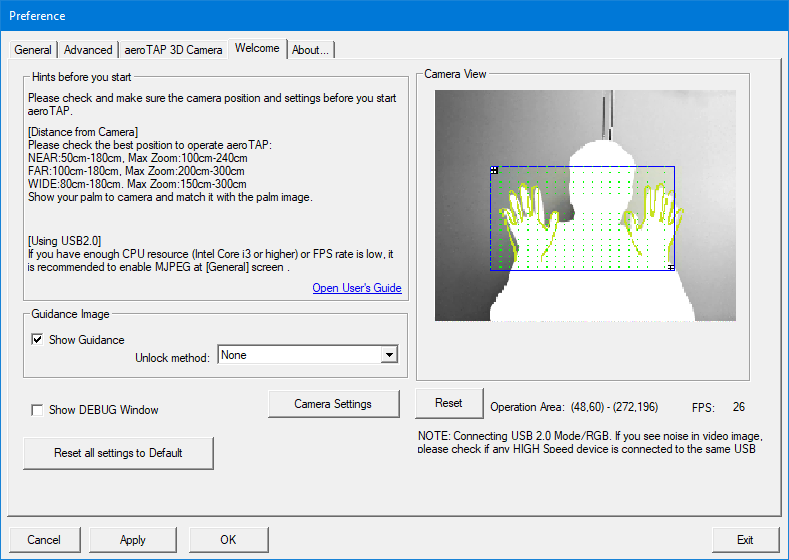Click bottom-right handle of blue operation rectangle
Viewport: 789px width, 560px height.
tap(671, 267)
